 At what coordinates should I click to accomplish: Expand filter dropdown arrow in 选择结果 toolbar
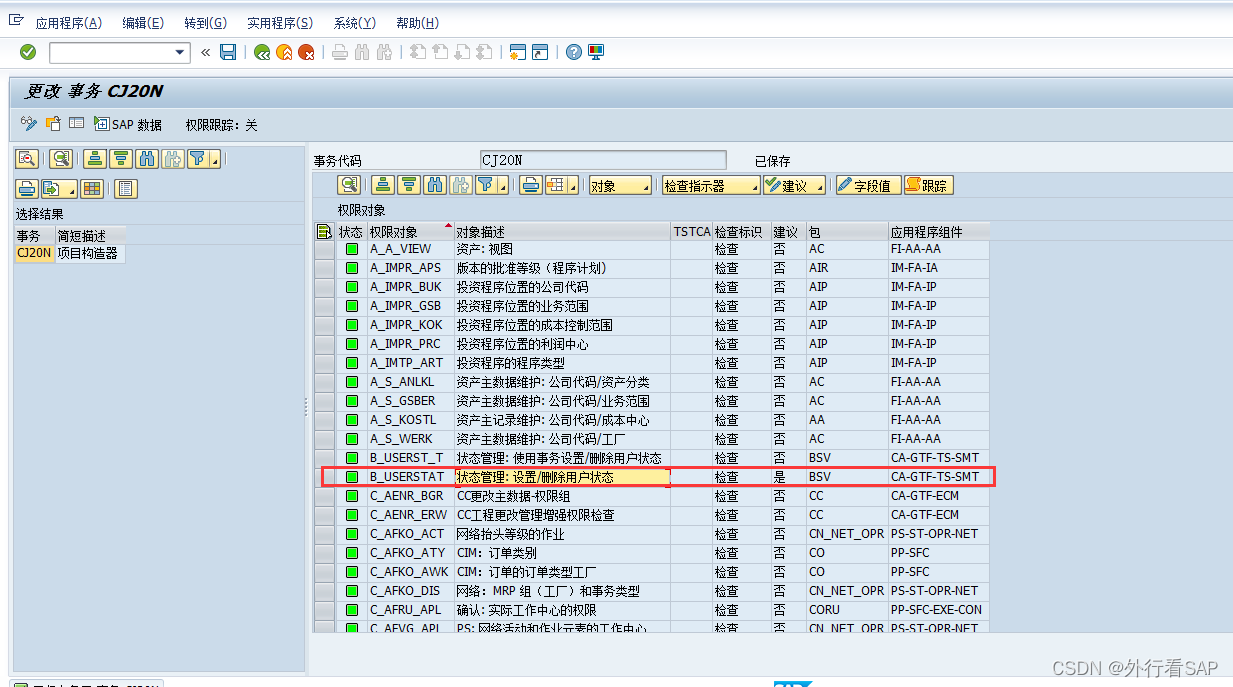[x=214, y=158]
